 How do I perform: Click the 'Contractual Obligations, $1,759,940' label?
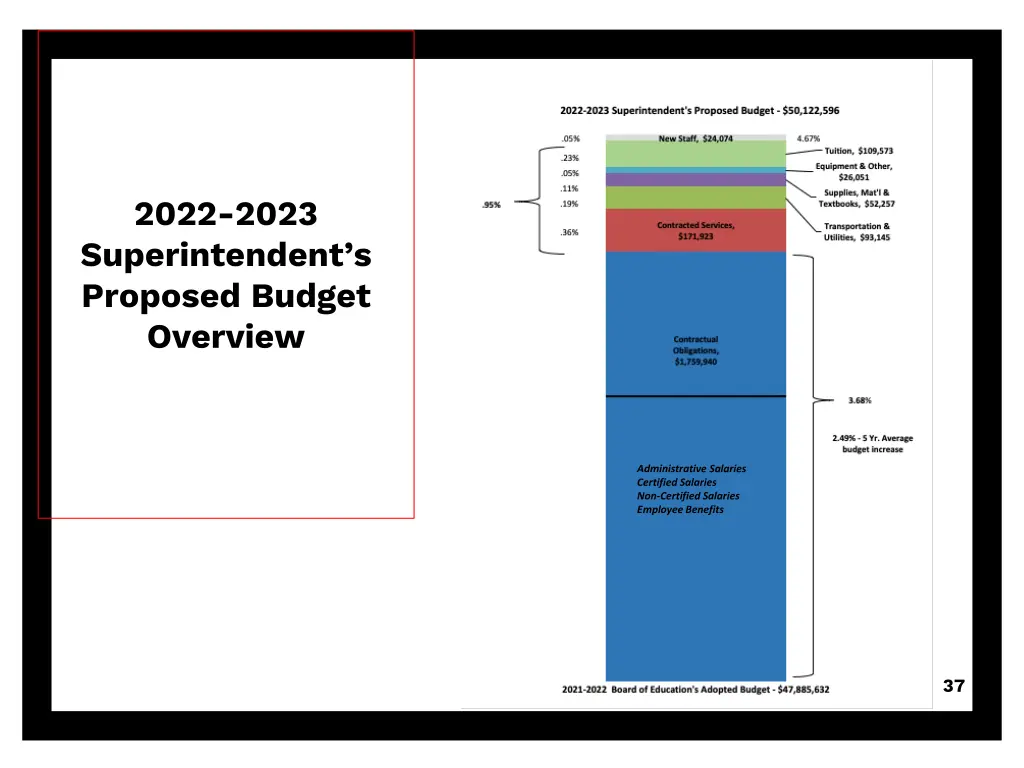tap(696, 351)
